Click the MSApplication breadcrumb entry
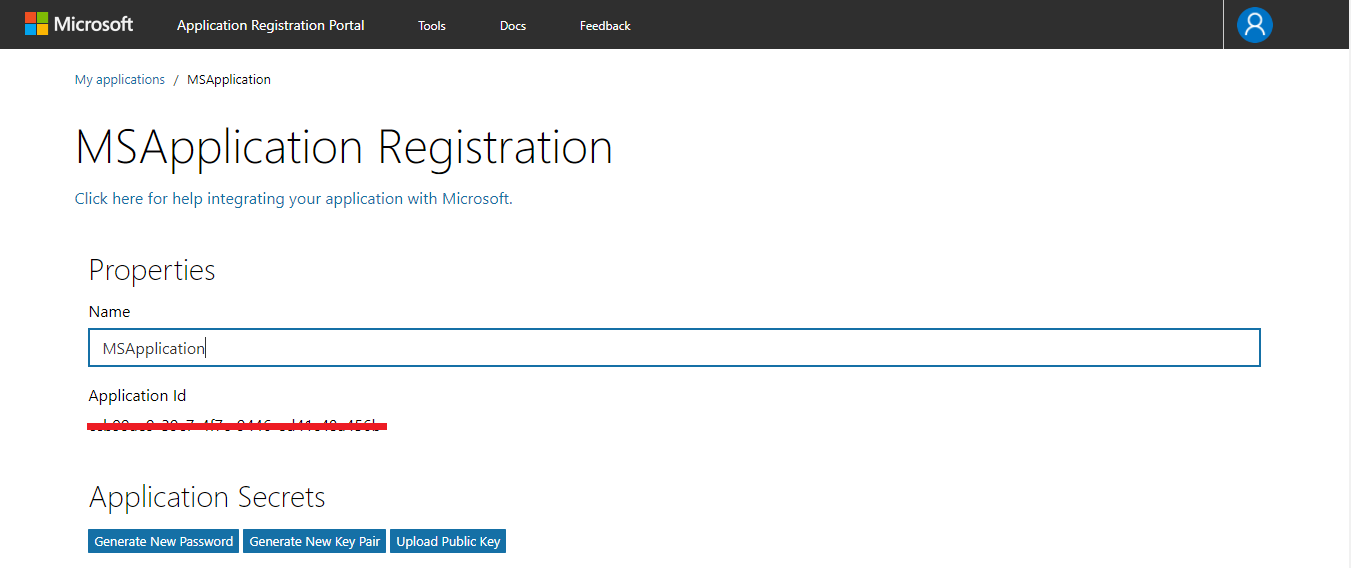This screenshot has width=1351, height=568. [x=229, y=80]
